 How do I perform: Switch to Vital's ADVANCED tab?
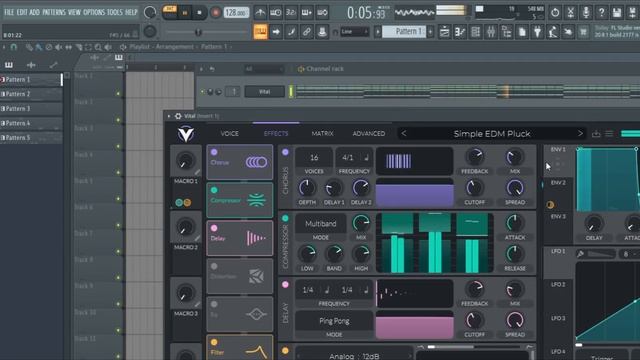(369, 133)
